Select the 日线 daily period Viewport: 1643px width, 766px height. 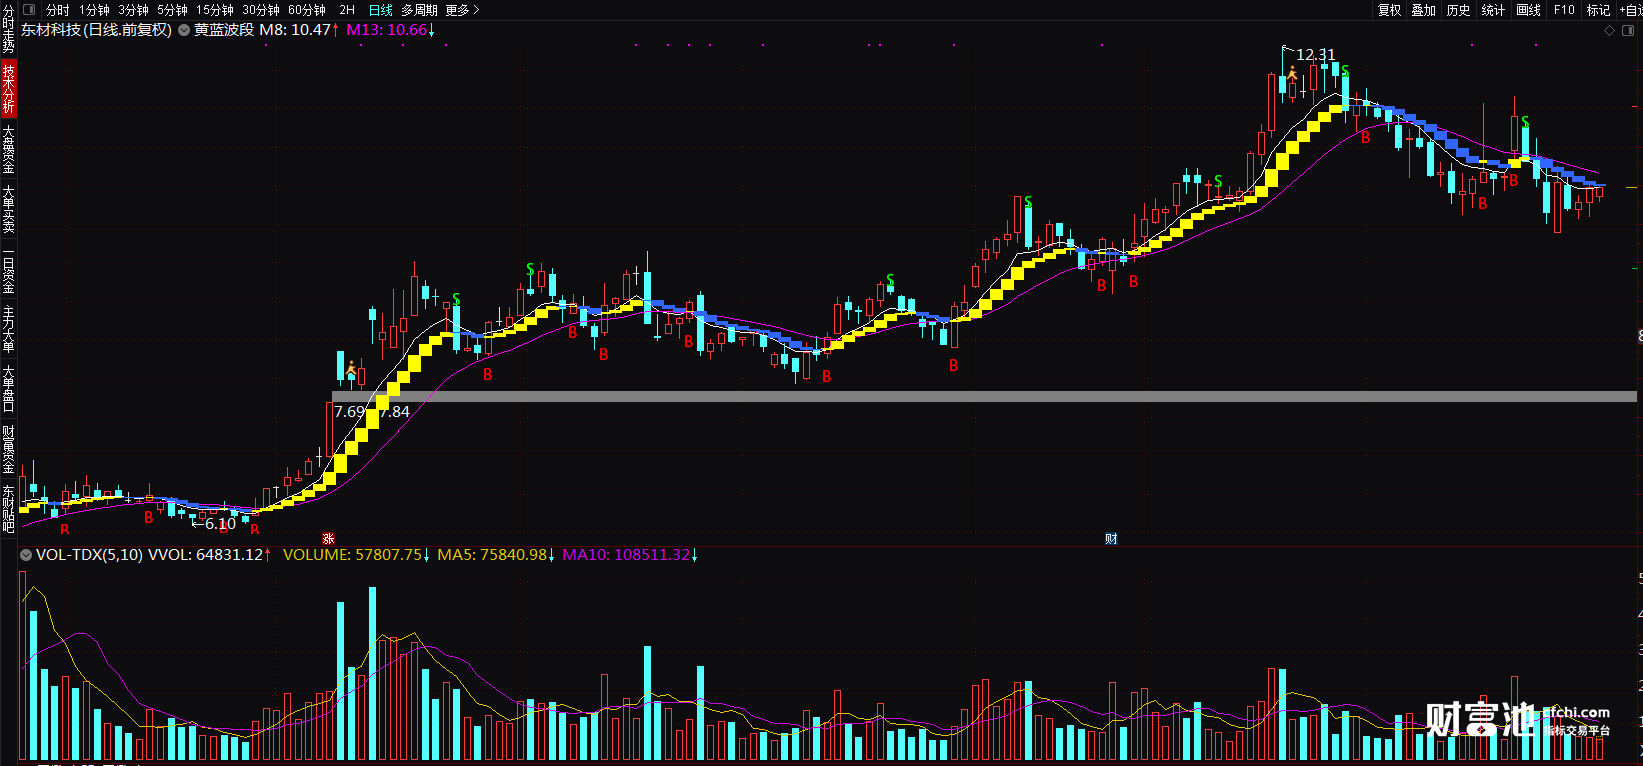tap(381, 10)
